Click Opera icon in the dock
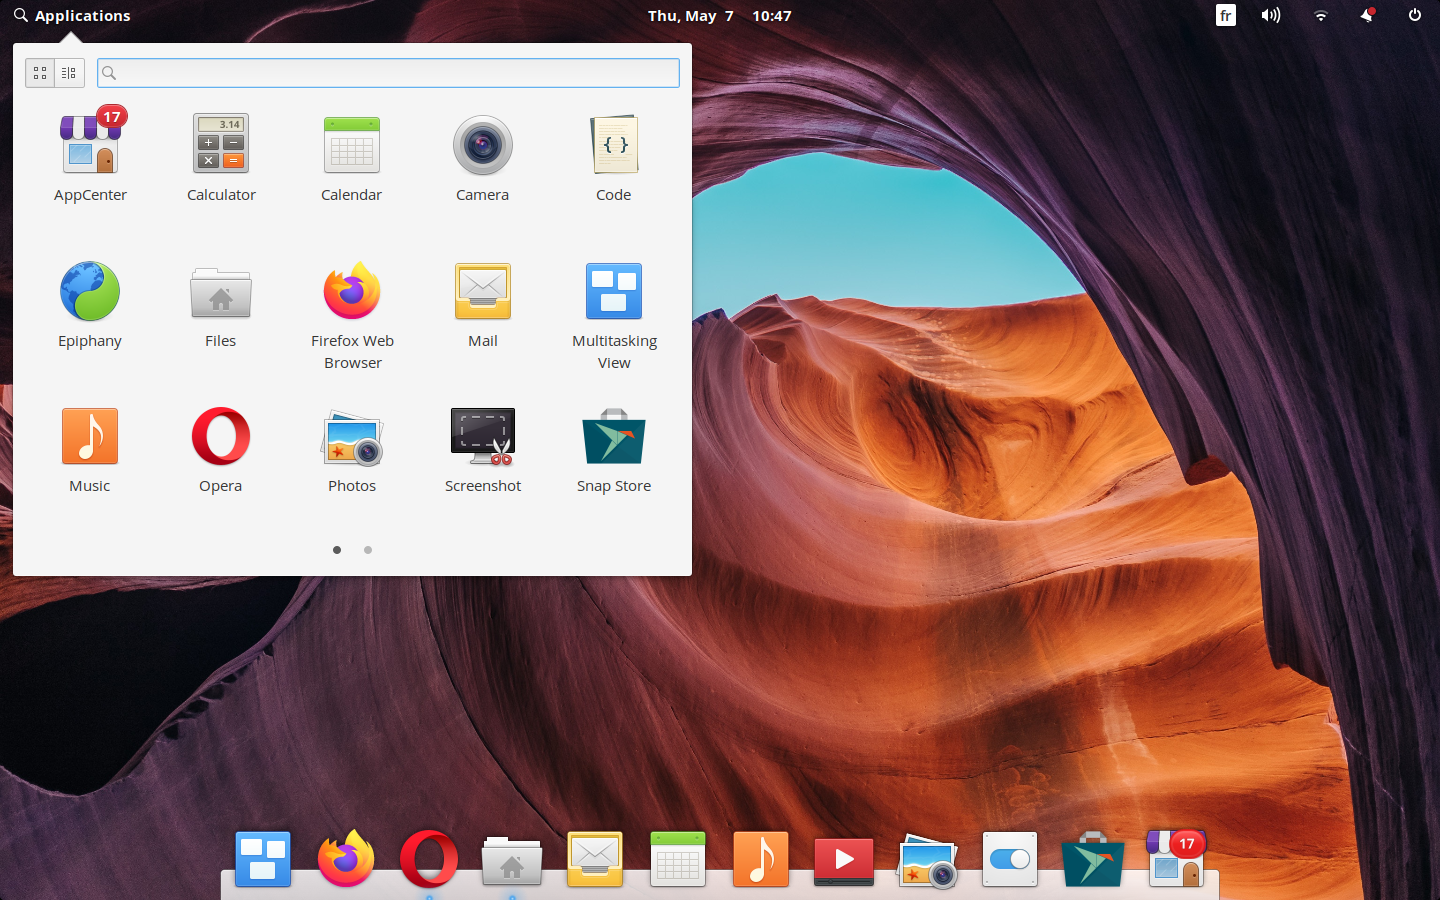Viewport: 1440px width, 900px height. (x=429, y=859)
